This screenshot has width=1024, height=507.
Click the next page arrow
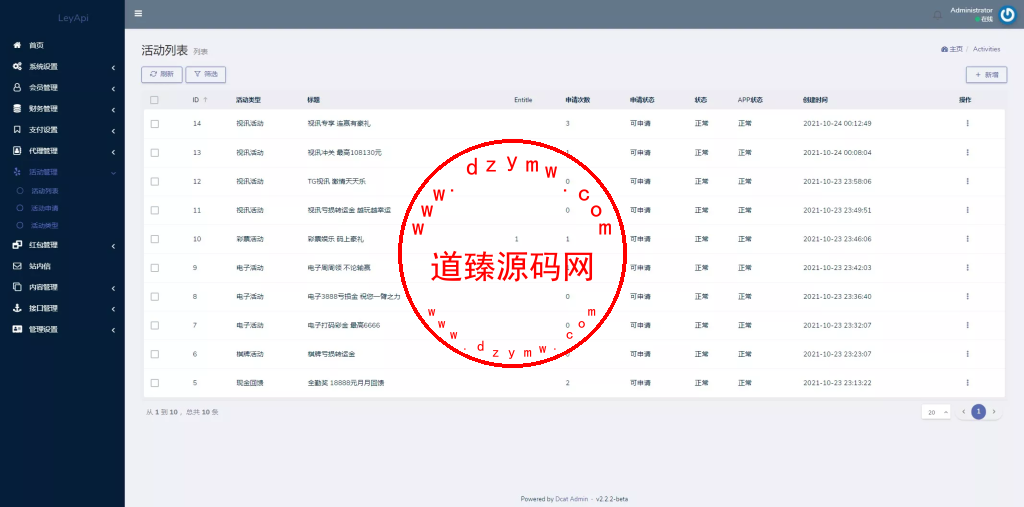(x=994, y=412)
